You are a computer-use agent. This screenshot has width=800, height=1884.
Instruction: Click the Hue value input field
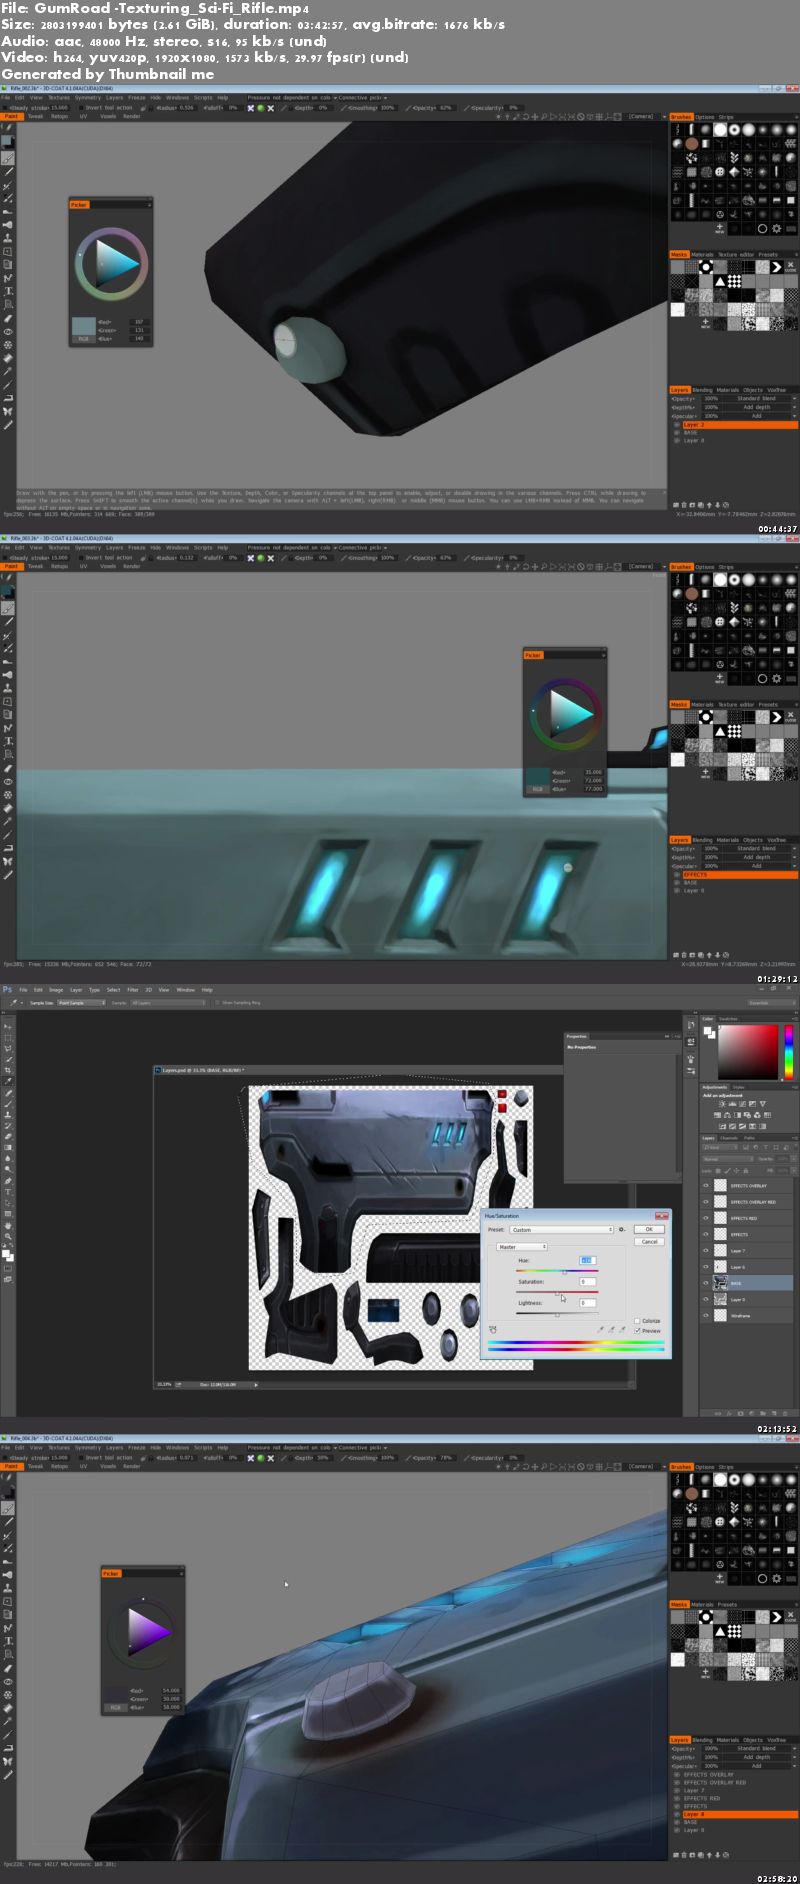point(588,1260)
